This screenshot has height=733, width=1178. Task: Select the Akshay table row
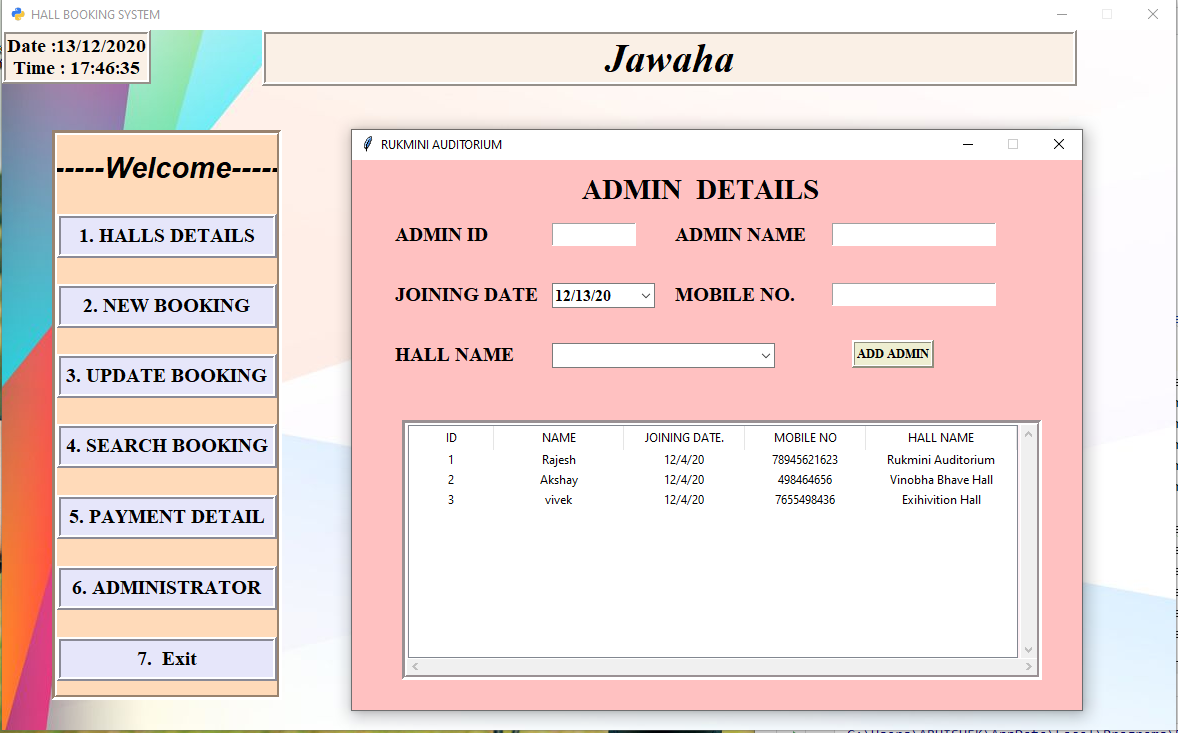[713, 480]
